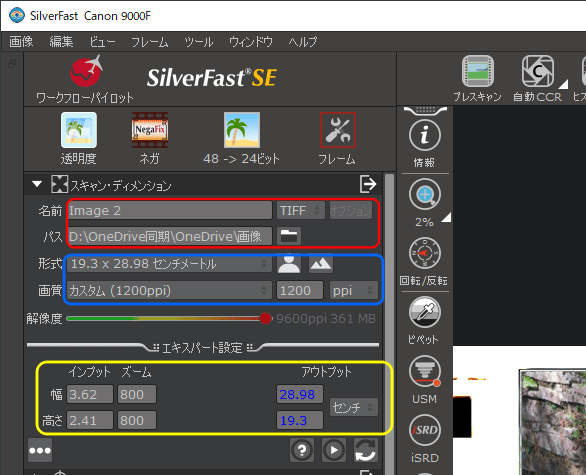Open the 回転/反転 compass tool
The width and height of the screenshot is (586, 475).
[x=425, y=253]
